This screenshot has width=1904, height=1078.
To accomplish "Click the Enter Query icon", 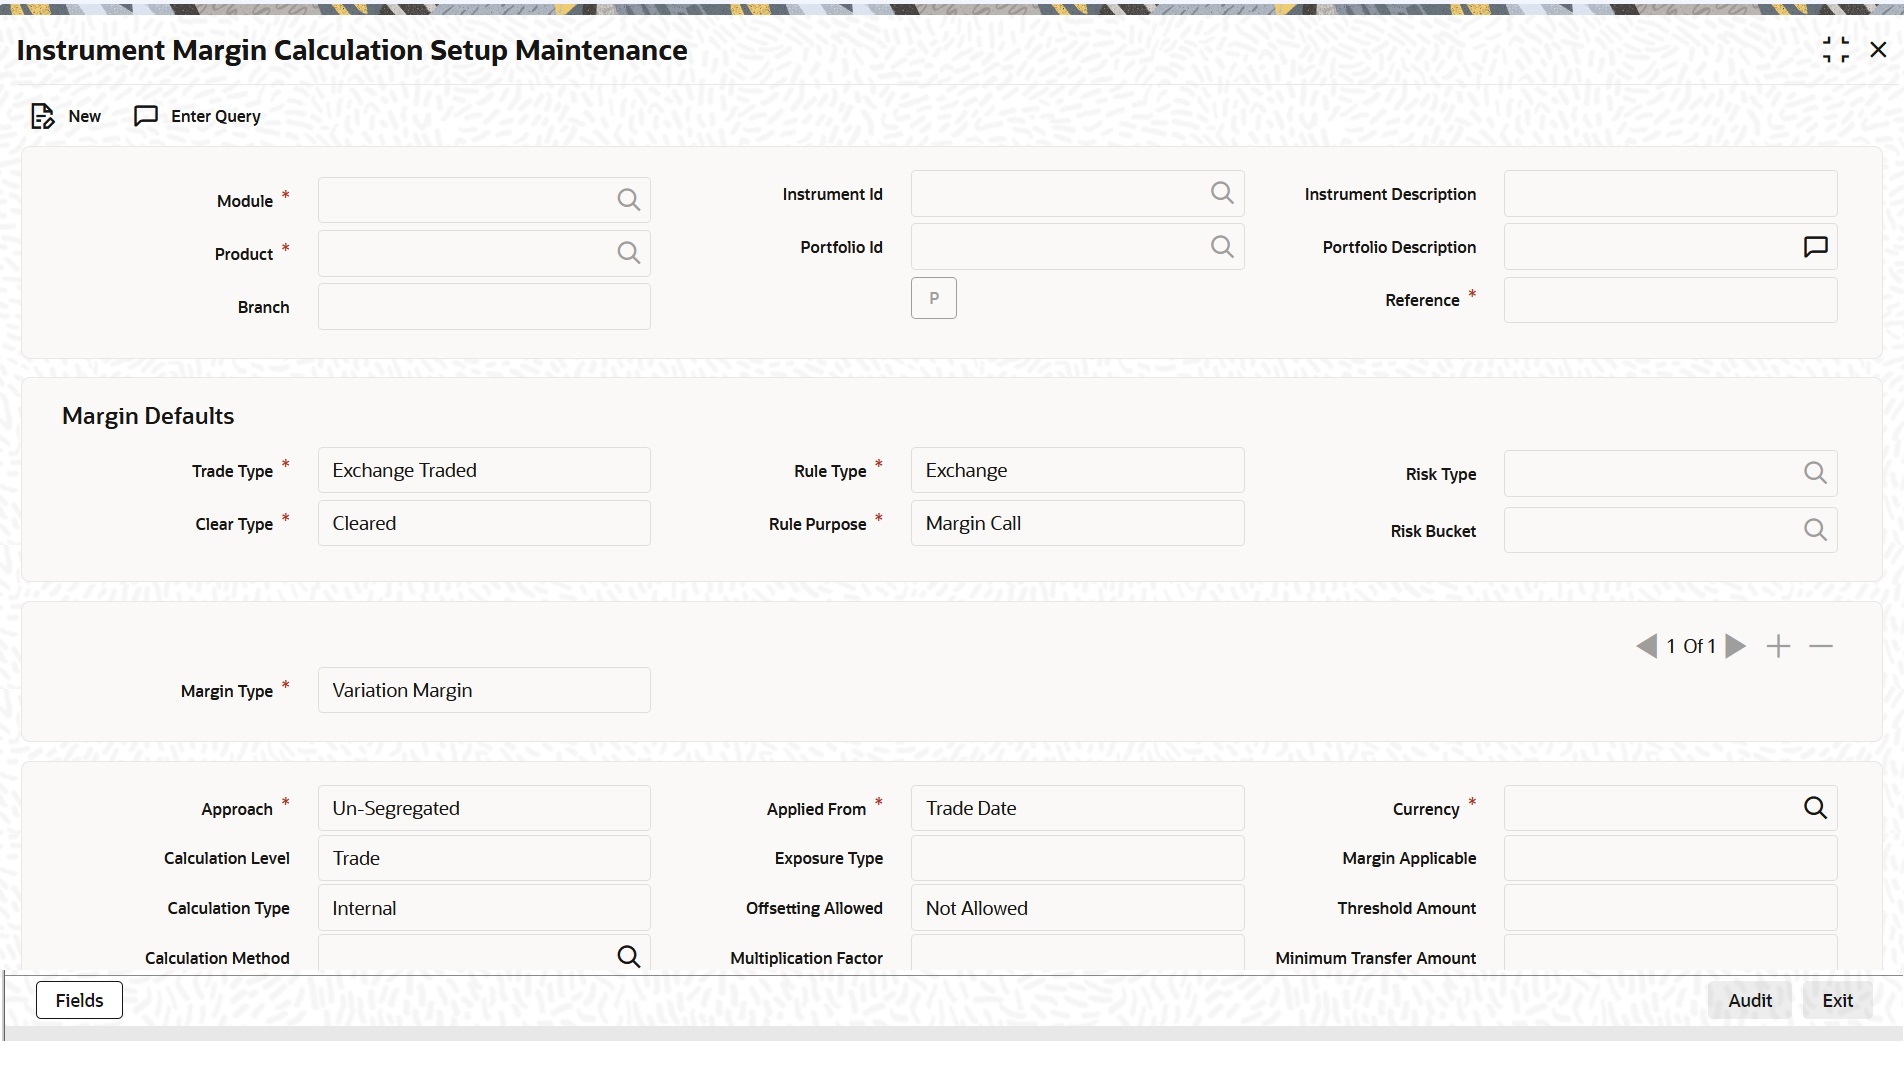I will point(146,116).
